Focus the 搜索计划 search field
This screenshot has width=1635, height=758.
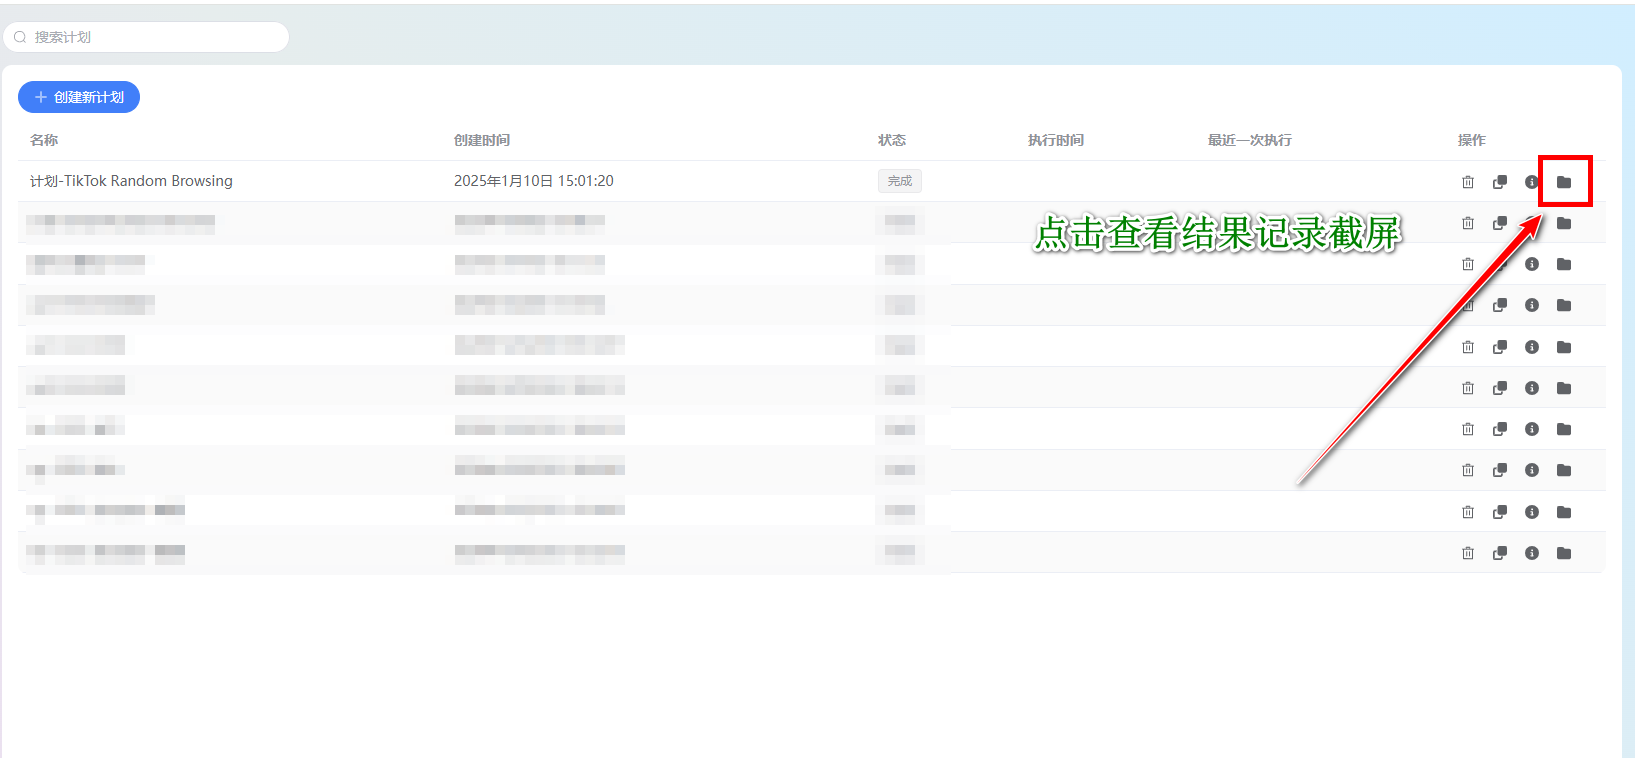pos(146,37)
